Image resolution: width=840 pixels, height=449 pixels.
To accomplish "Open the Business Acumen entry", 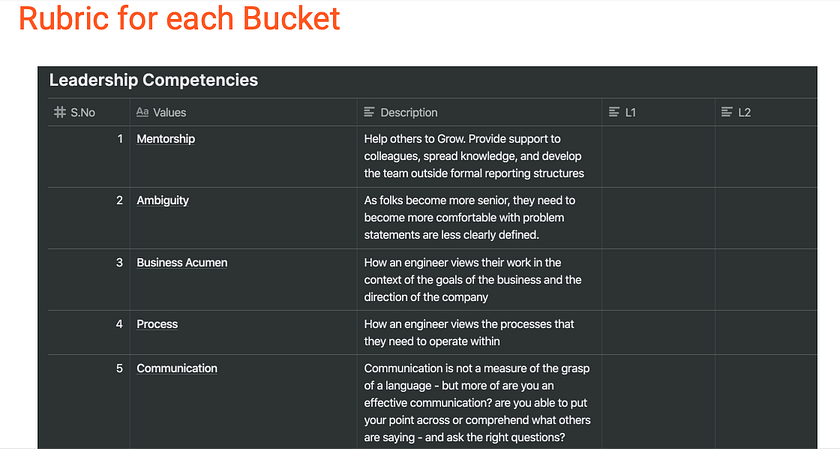I will point(182,263).
